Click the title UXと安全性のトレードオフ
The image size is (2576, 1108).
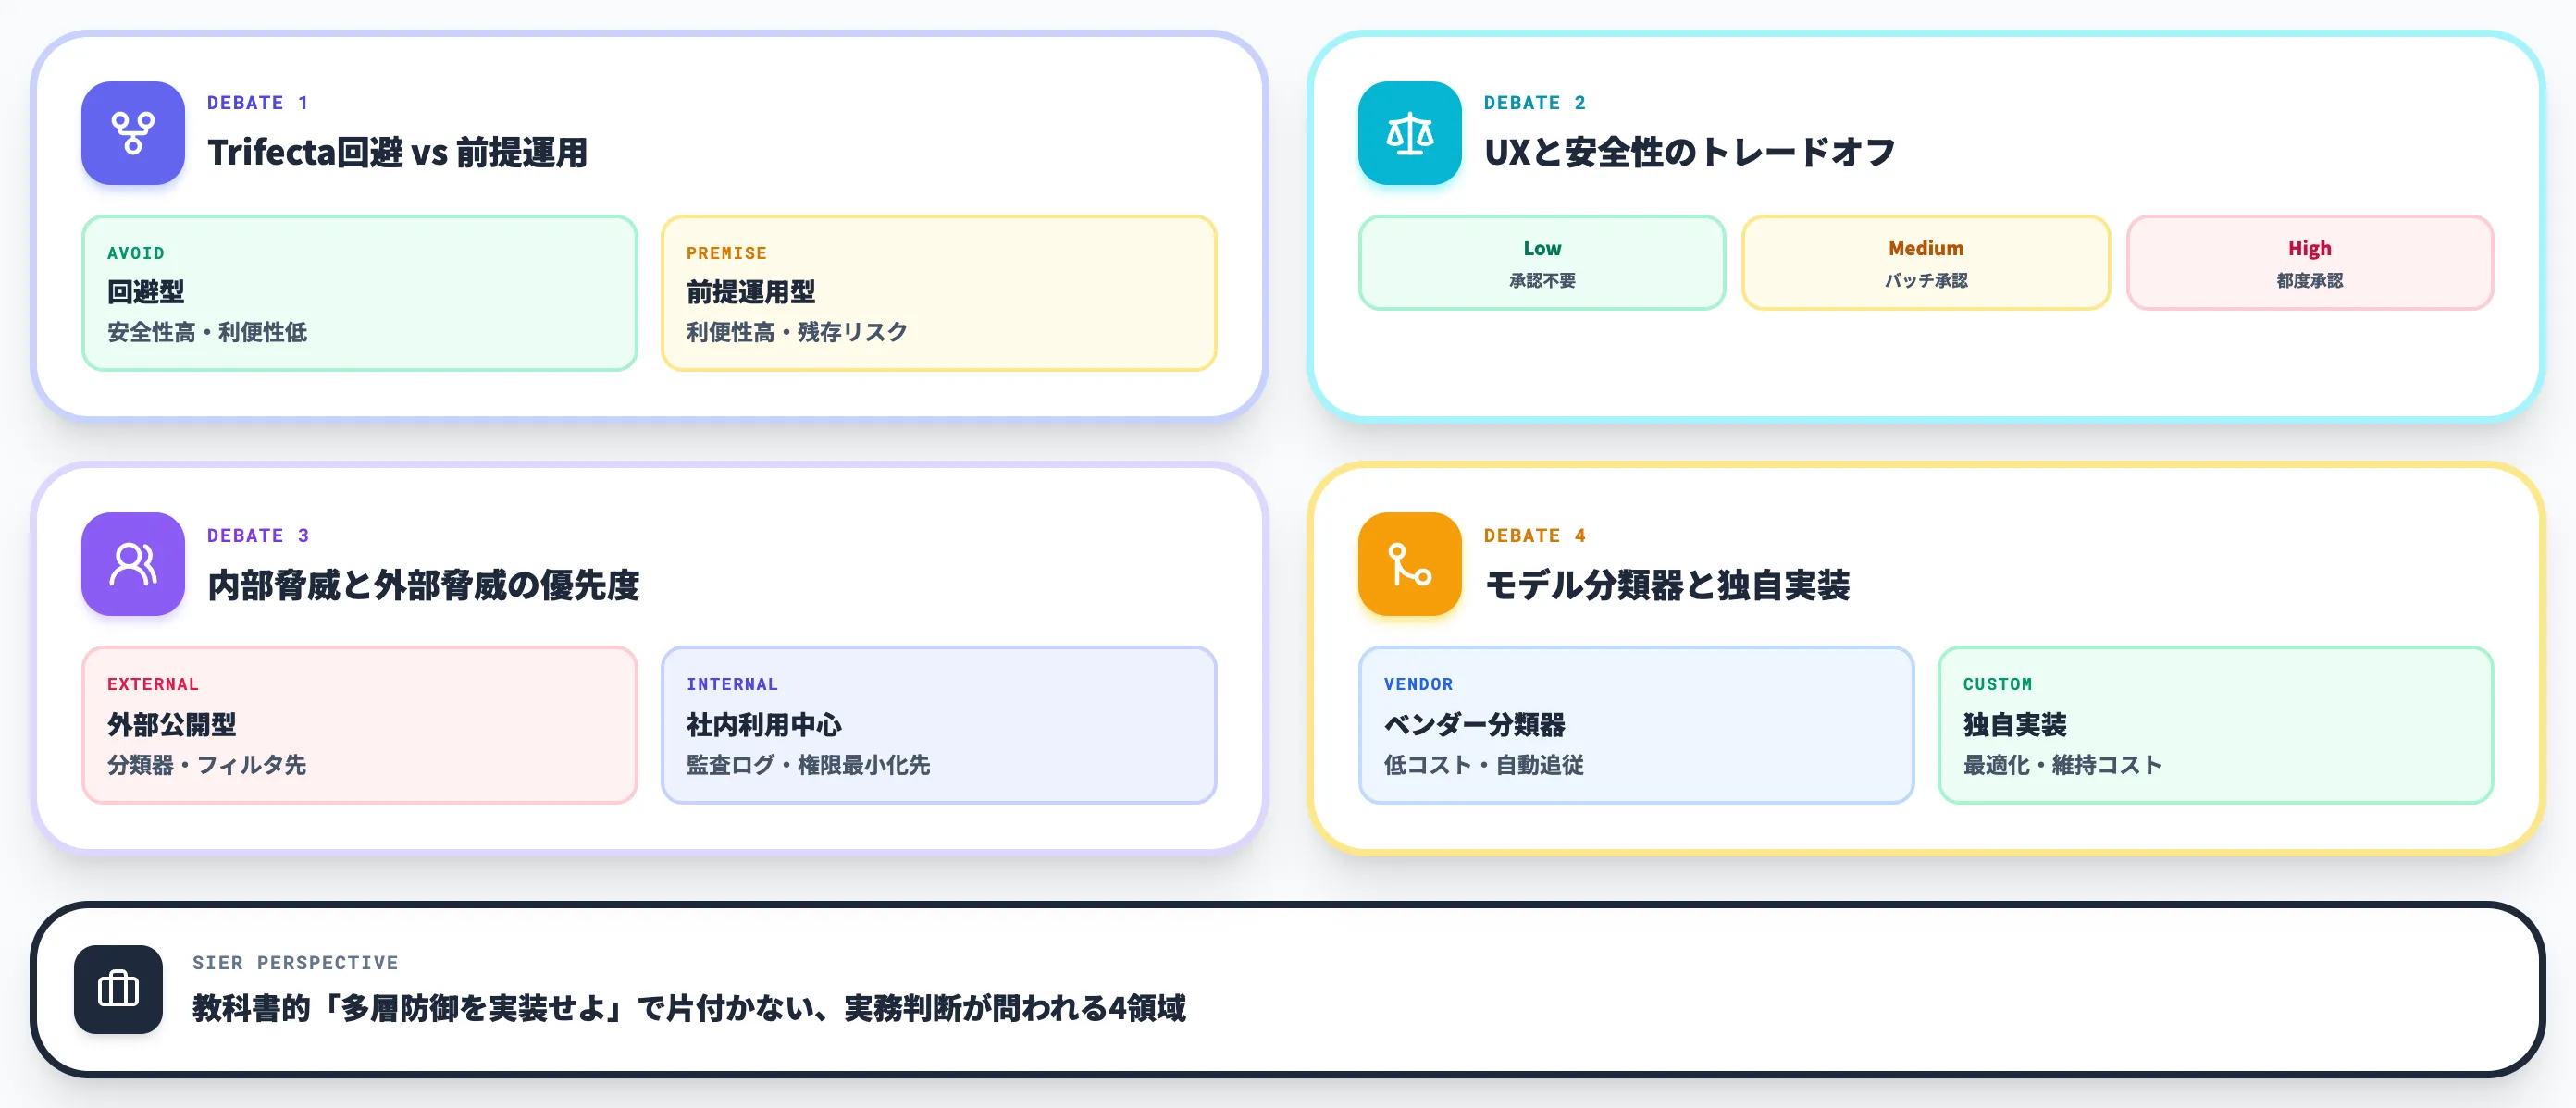1690,152
